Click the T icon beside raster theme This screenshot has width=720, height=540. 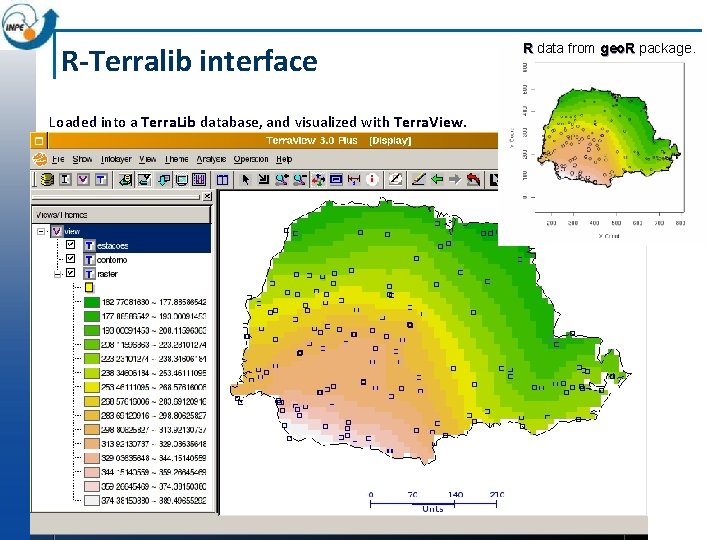click(89, 274)
